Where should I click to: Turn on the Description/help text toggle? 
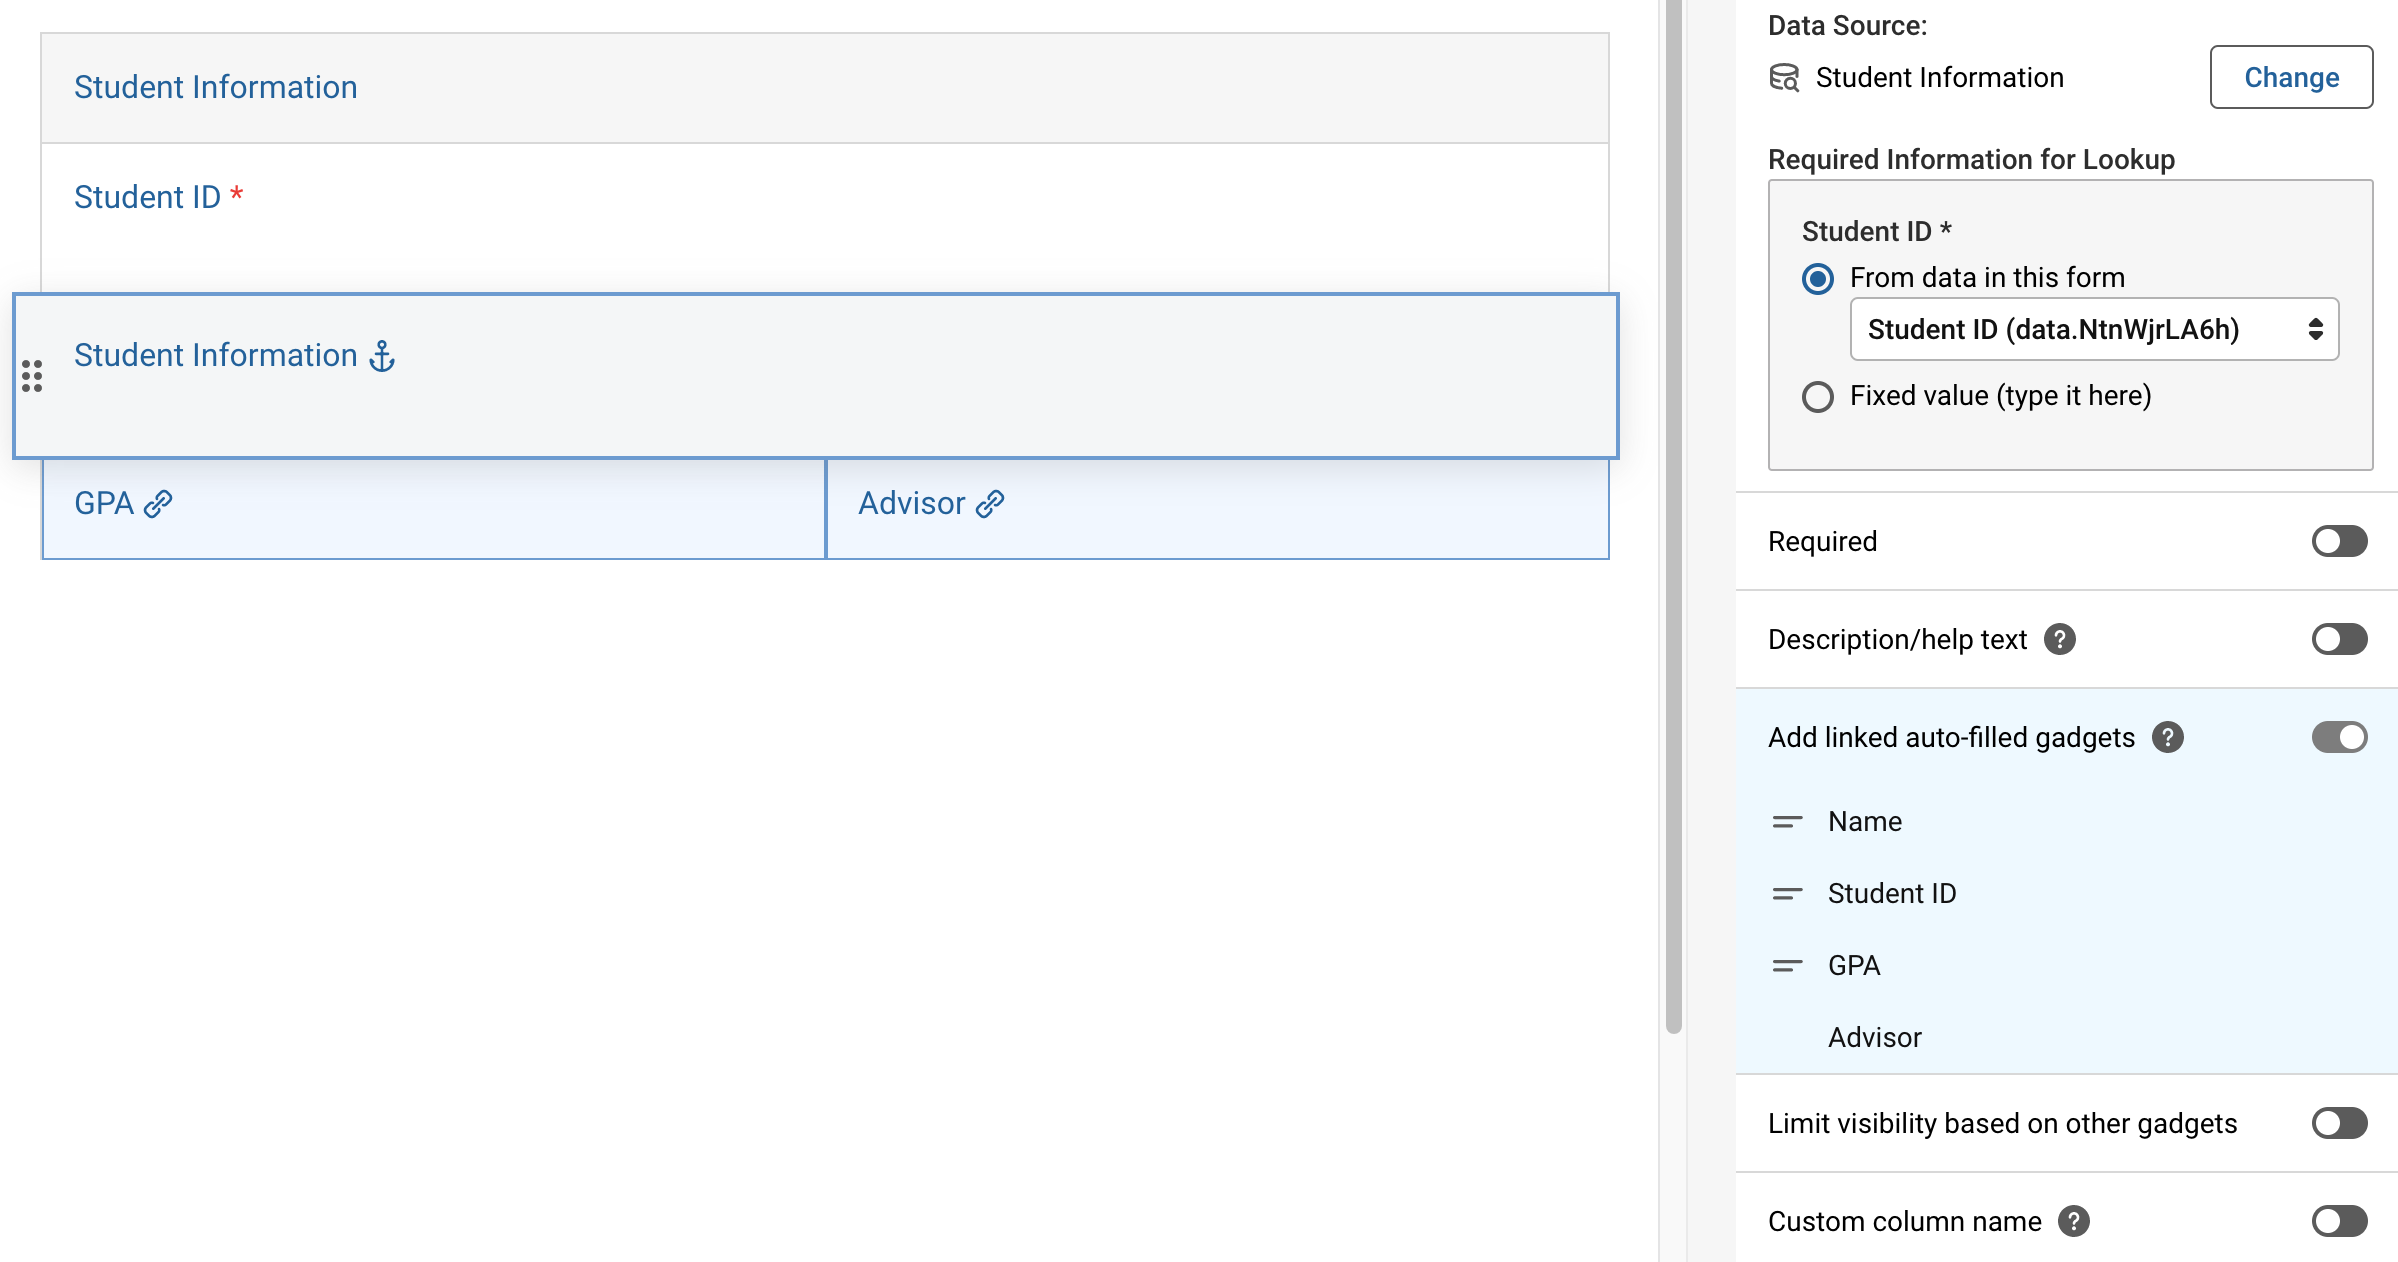[2339, 639]
